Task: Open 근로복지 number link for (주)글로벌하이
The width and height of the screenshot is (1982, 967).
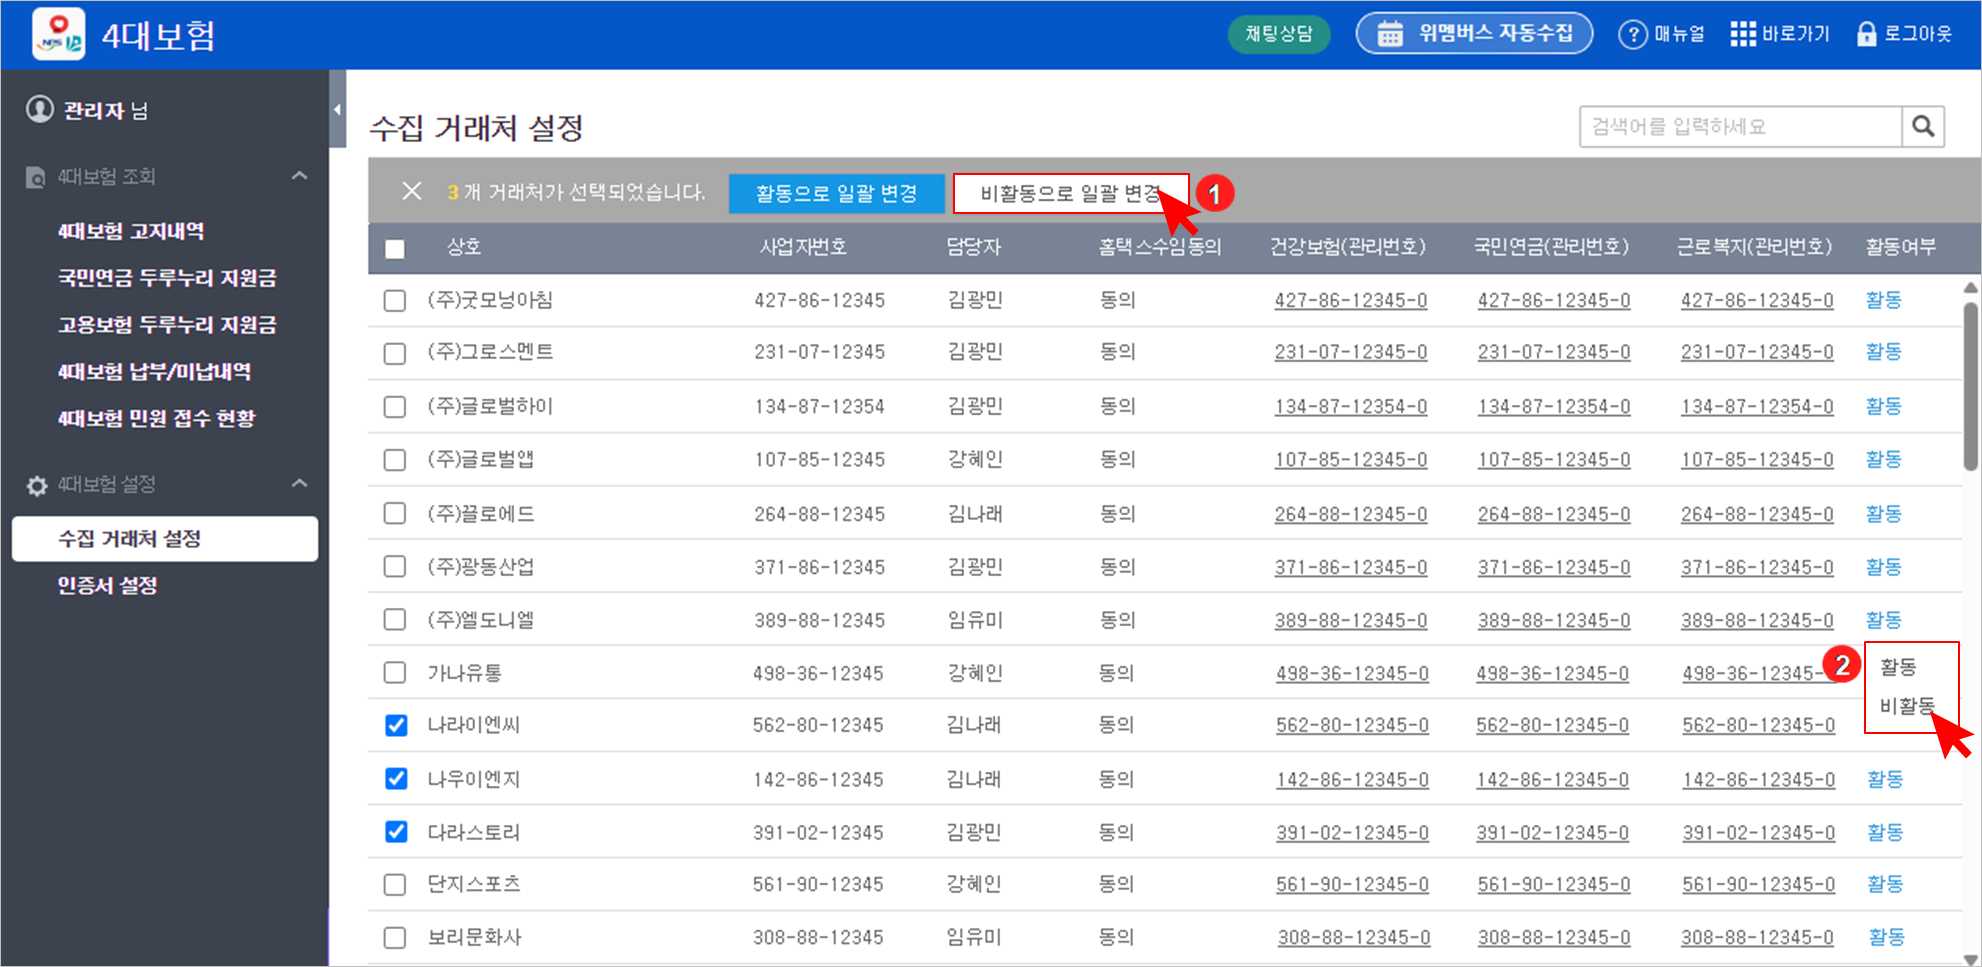Action: pyautogui.click(x=1757, y=406)
